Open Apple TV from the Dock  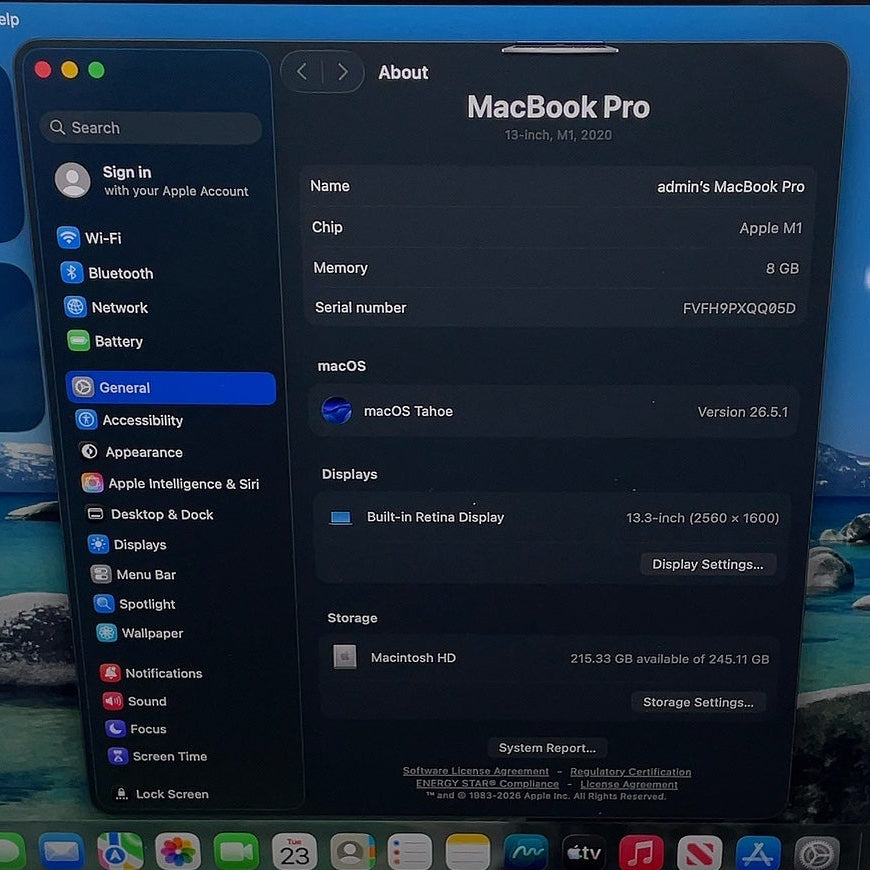[x=584, y=852]
